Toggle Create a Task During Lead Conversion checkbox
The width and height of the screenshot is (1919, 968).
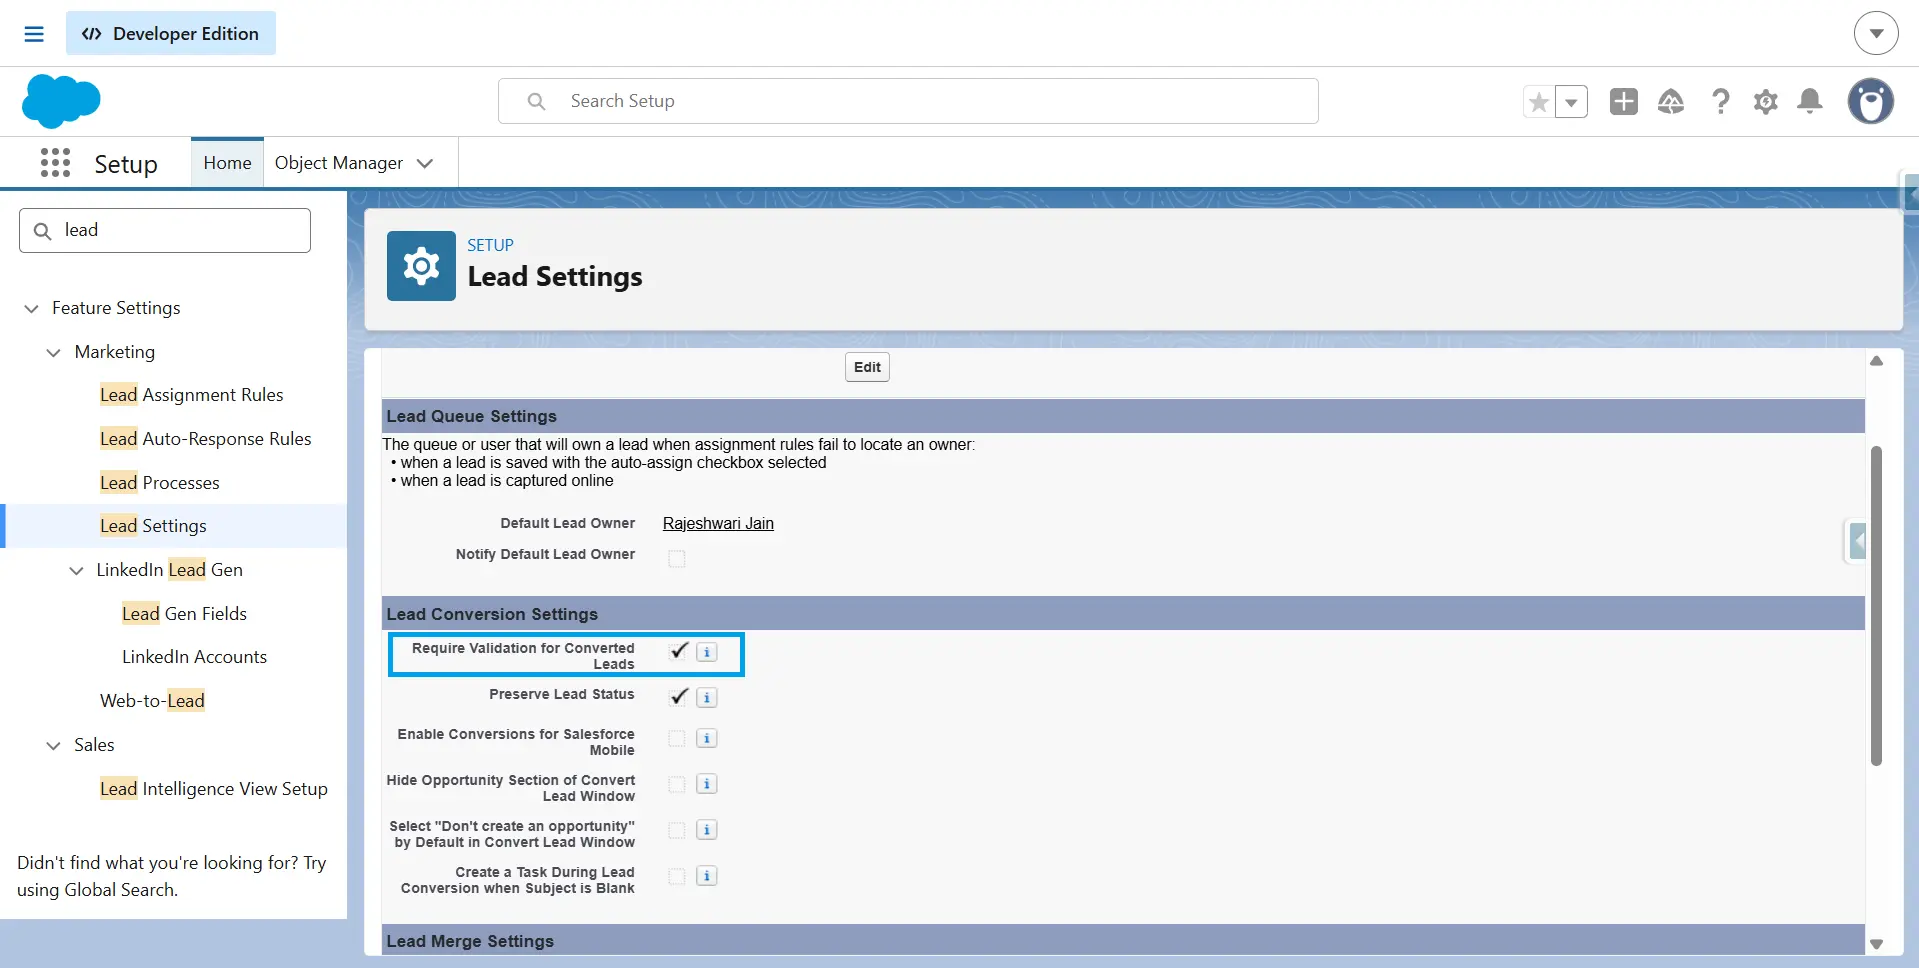(677, 876)
